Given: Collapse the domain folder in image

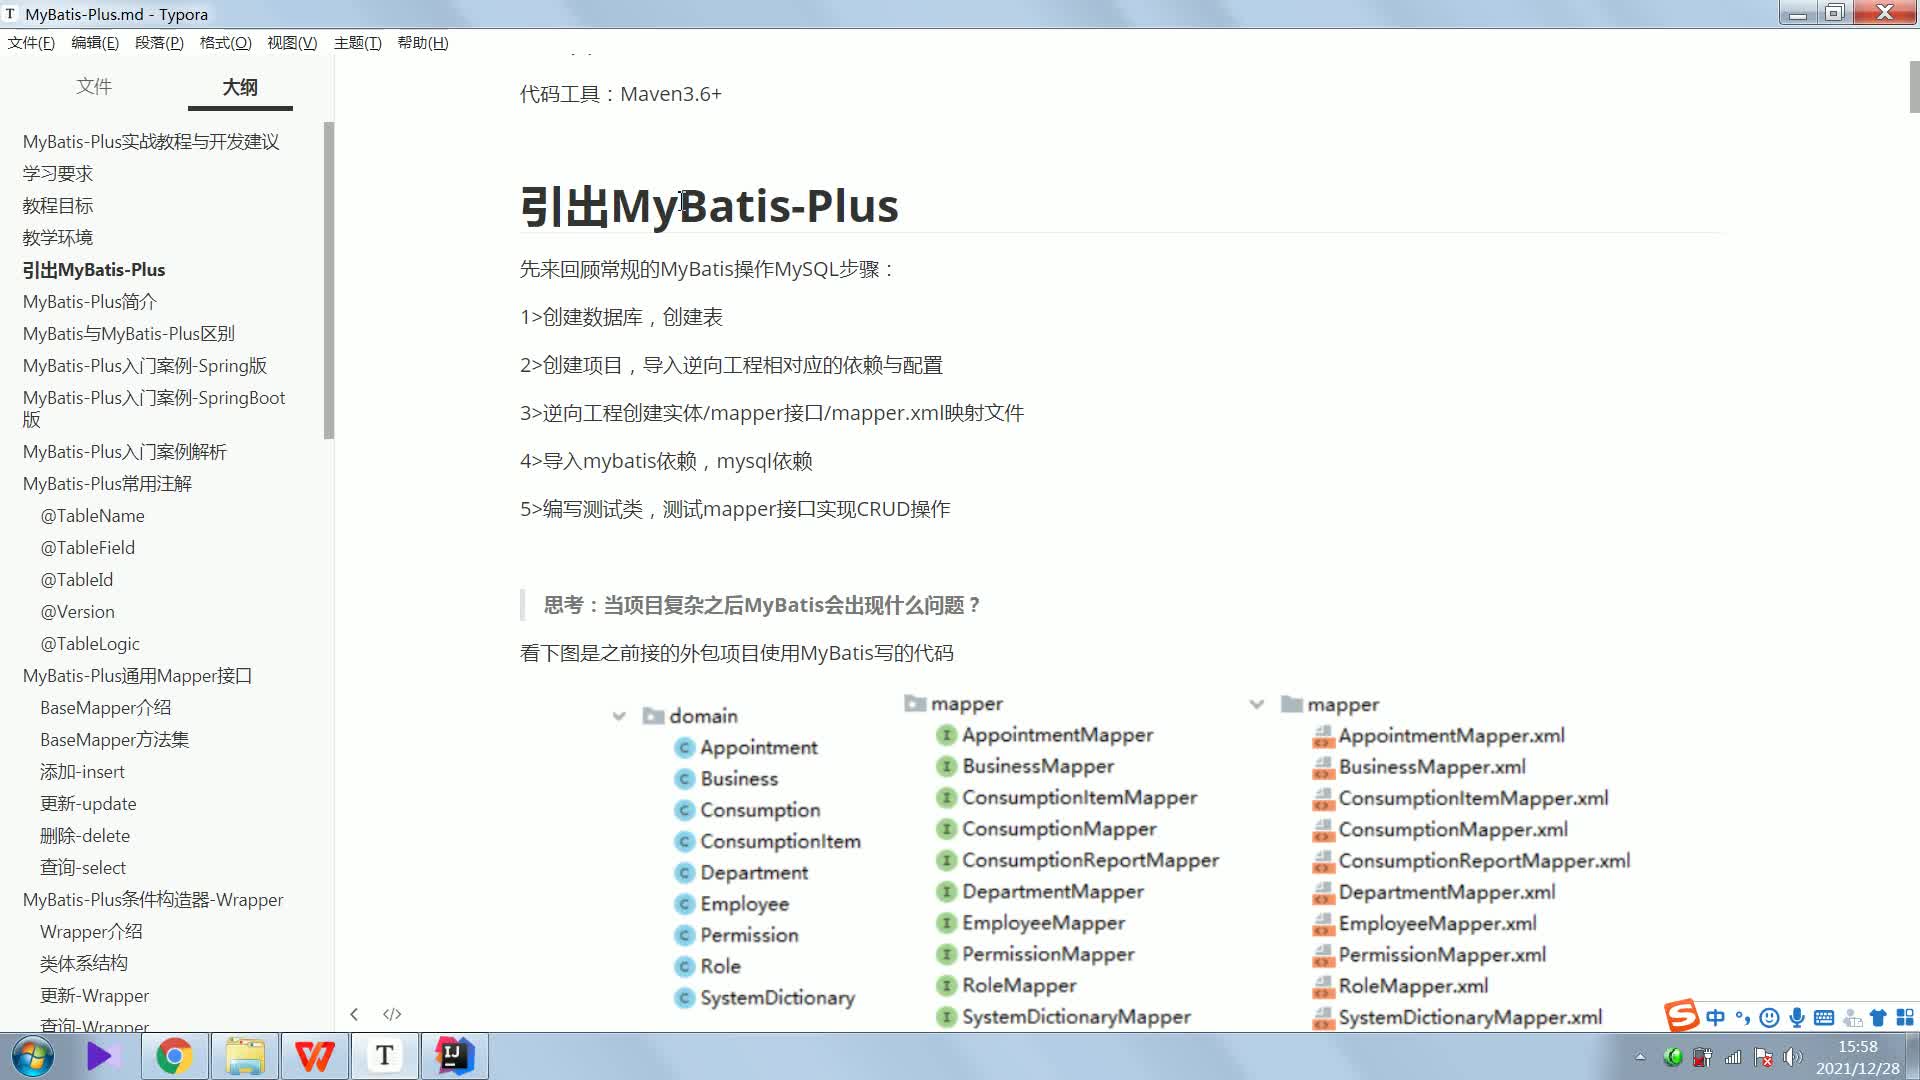Looking at the screenshot, I should pos(619,716).
